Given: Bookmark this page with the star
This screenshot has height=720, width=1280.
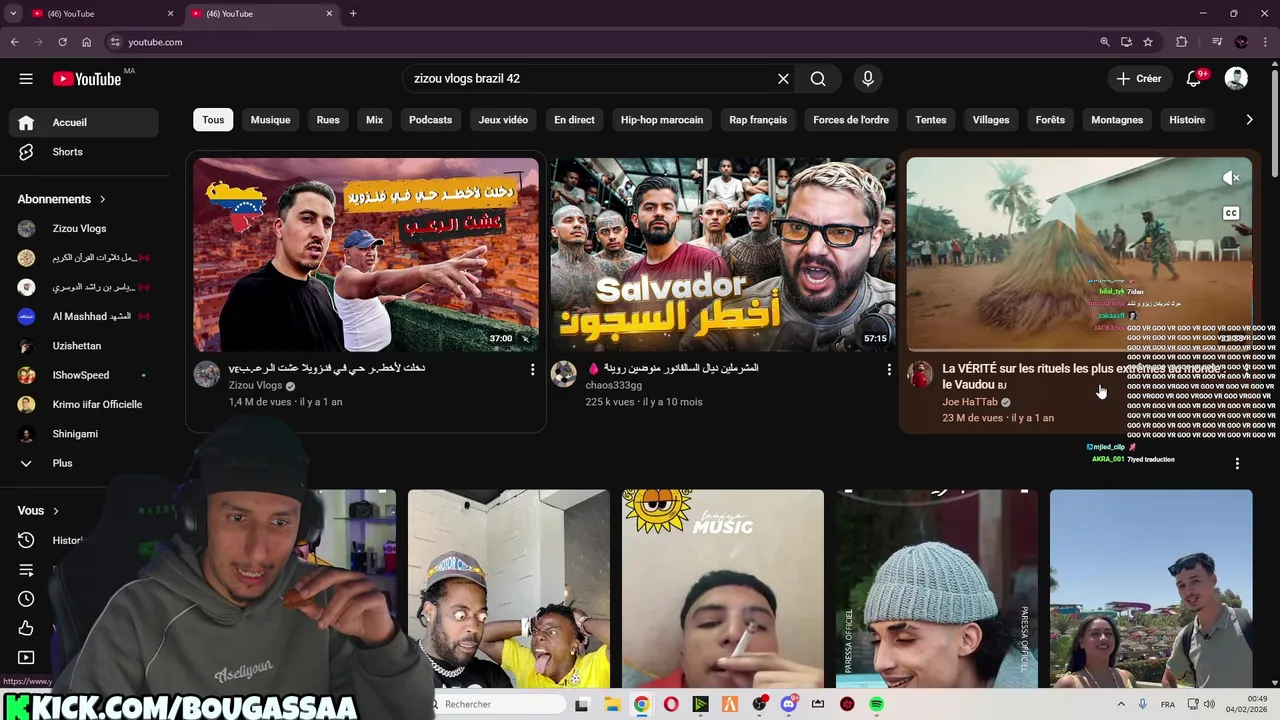Looking at the screenshot, I should click(1148, 42).
